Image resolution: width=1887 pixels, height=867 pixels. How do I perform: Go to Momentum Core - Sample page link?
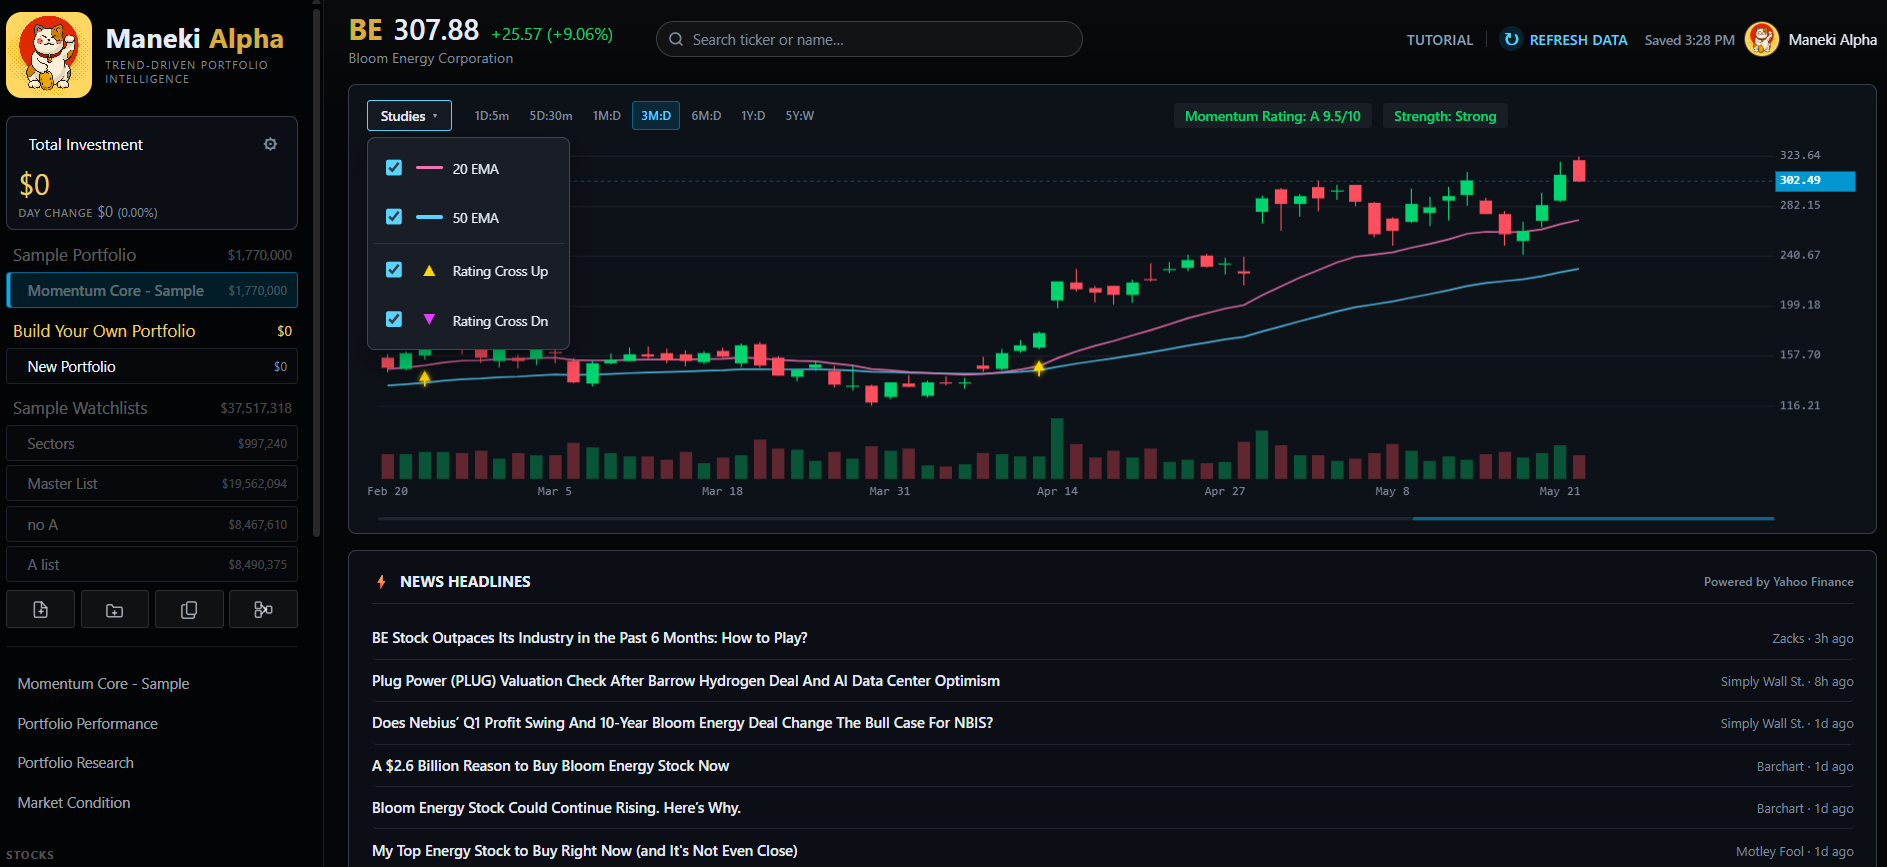point(103,684)
